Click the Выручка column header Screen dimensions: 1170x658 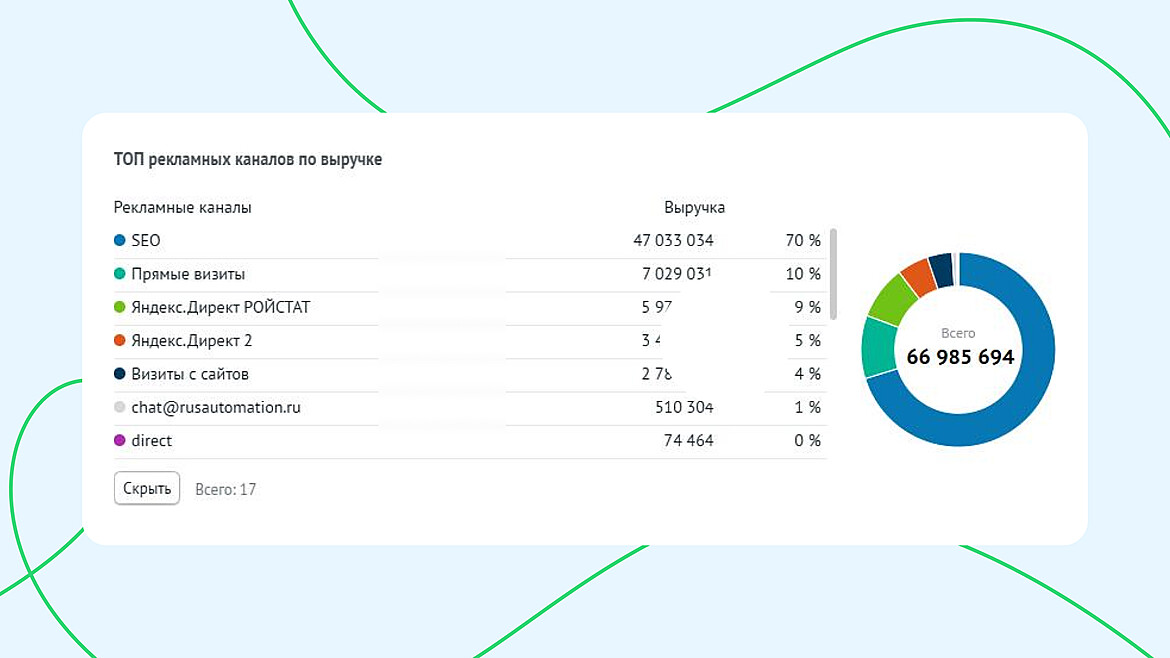pyautogui.click(x=695, y=207)
